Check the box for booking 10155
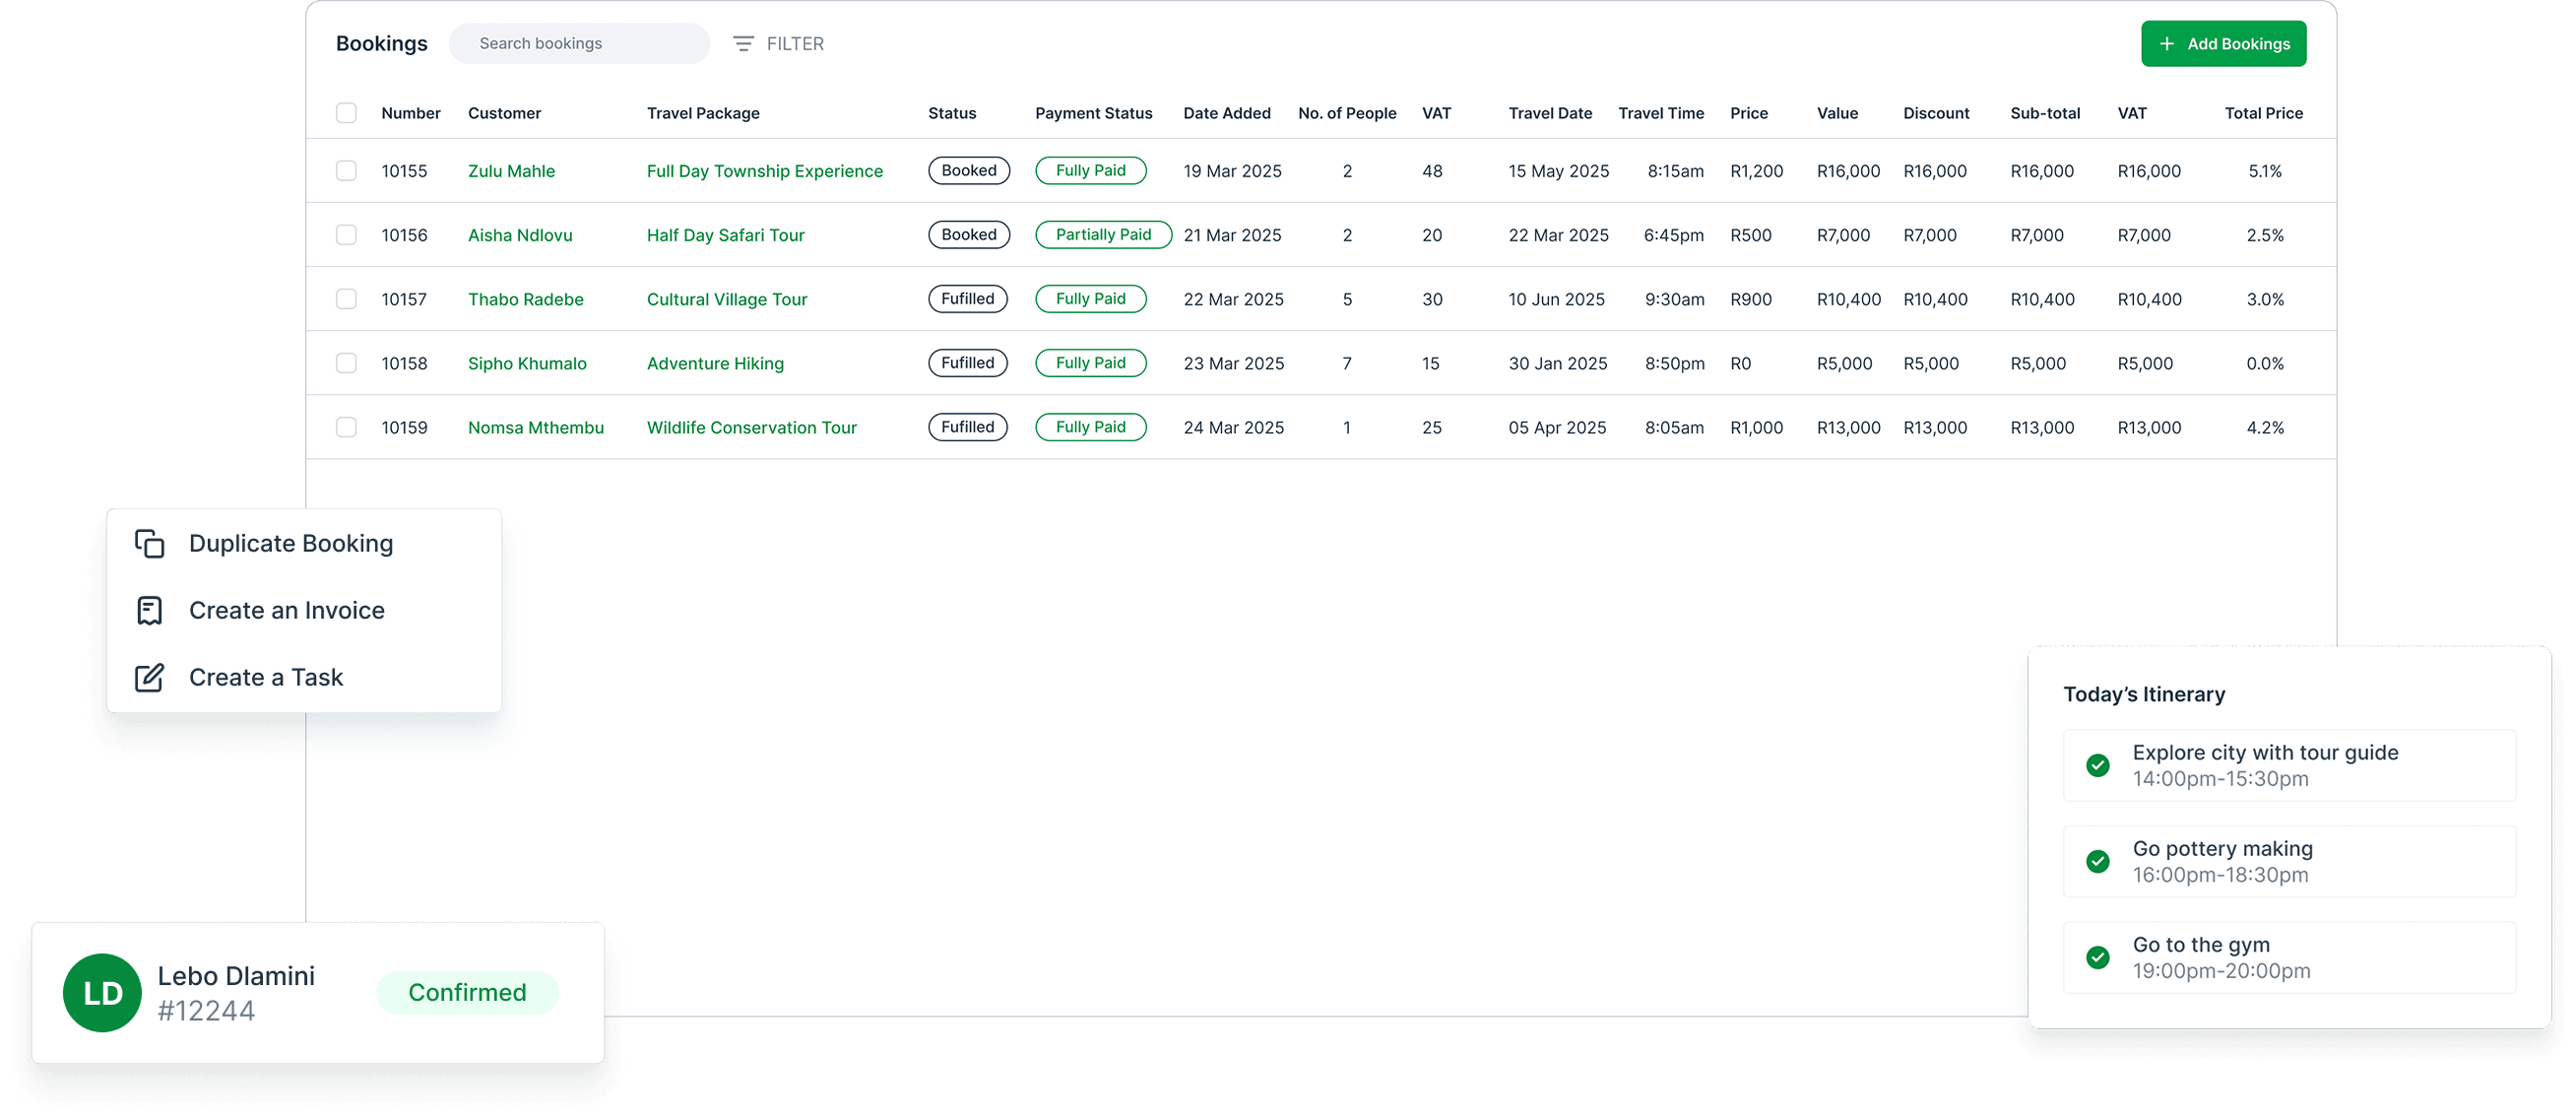This screenshot has height=1119, width=2576. [x=346, y=171]
